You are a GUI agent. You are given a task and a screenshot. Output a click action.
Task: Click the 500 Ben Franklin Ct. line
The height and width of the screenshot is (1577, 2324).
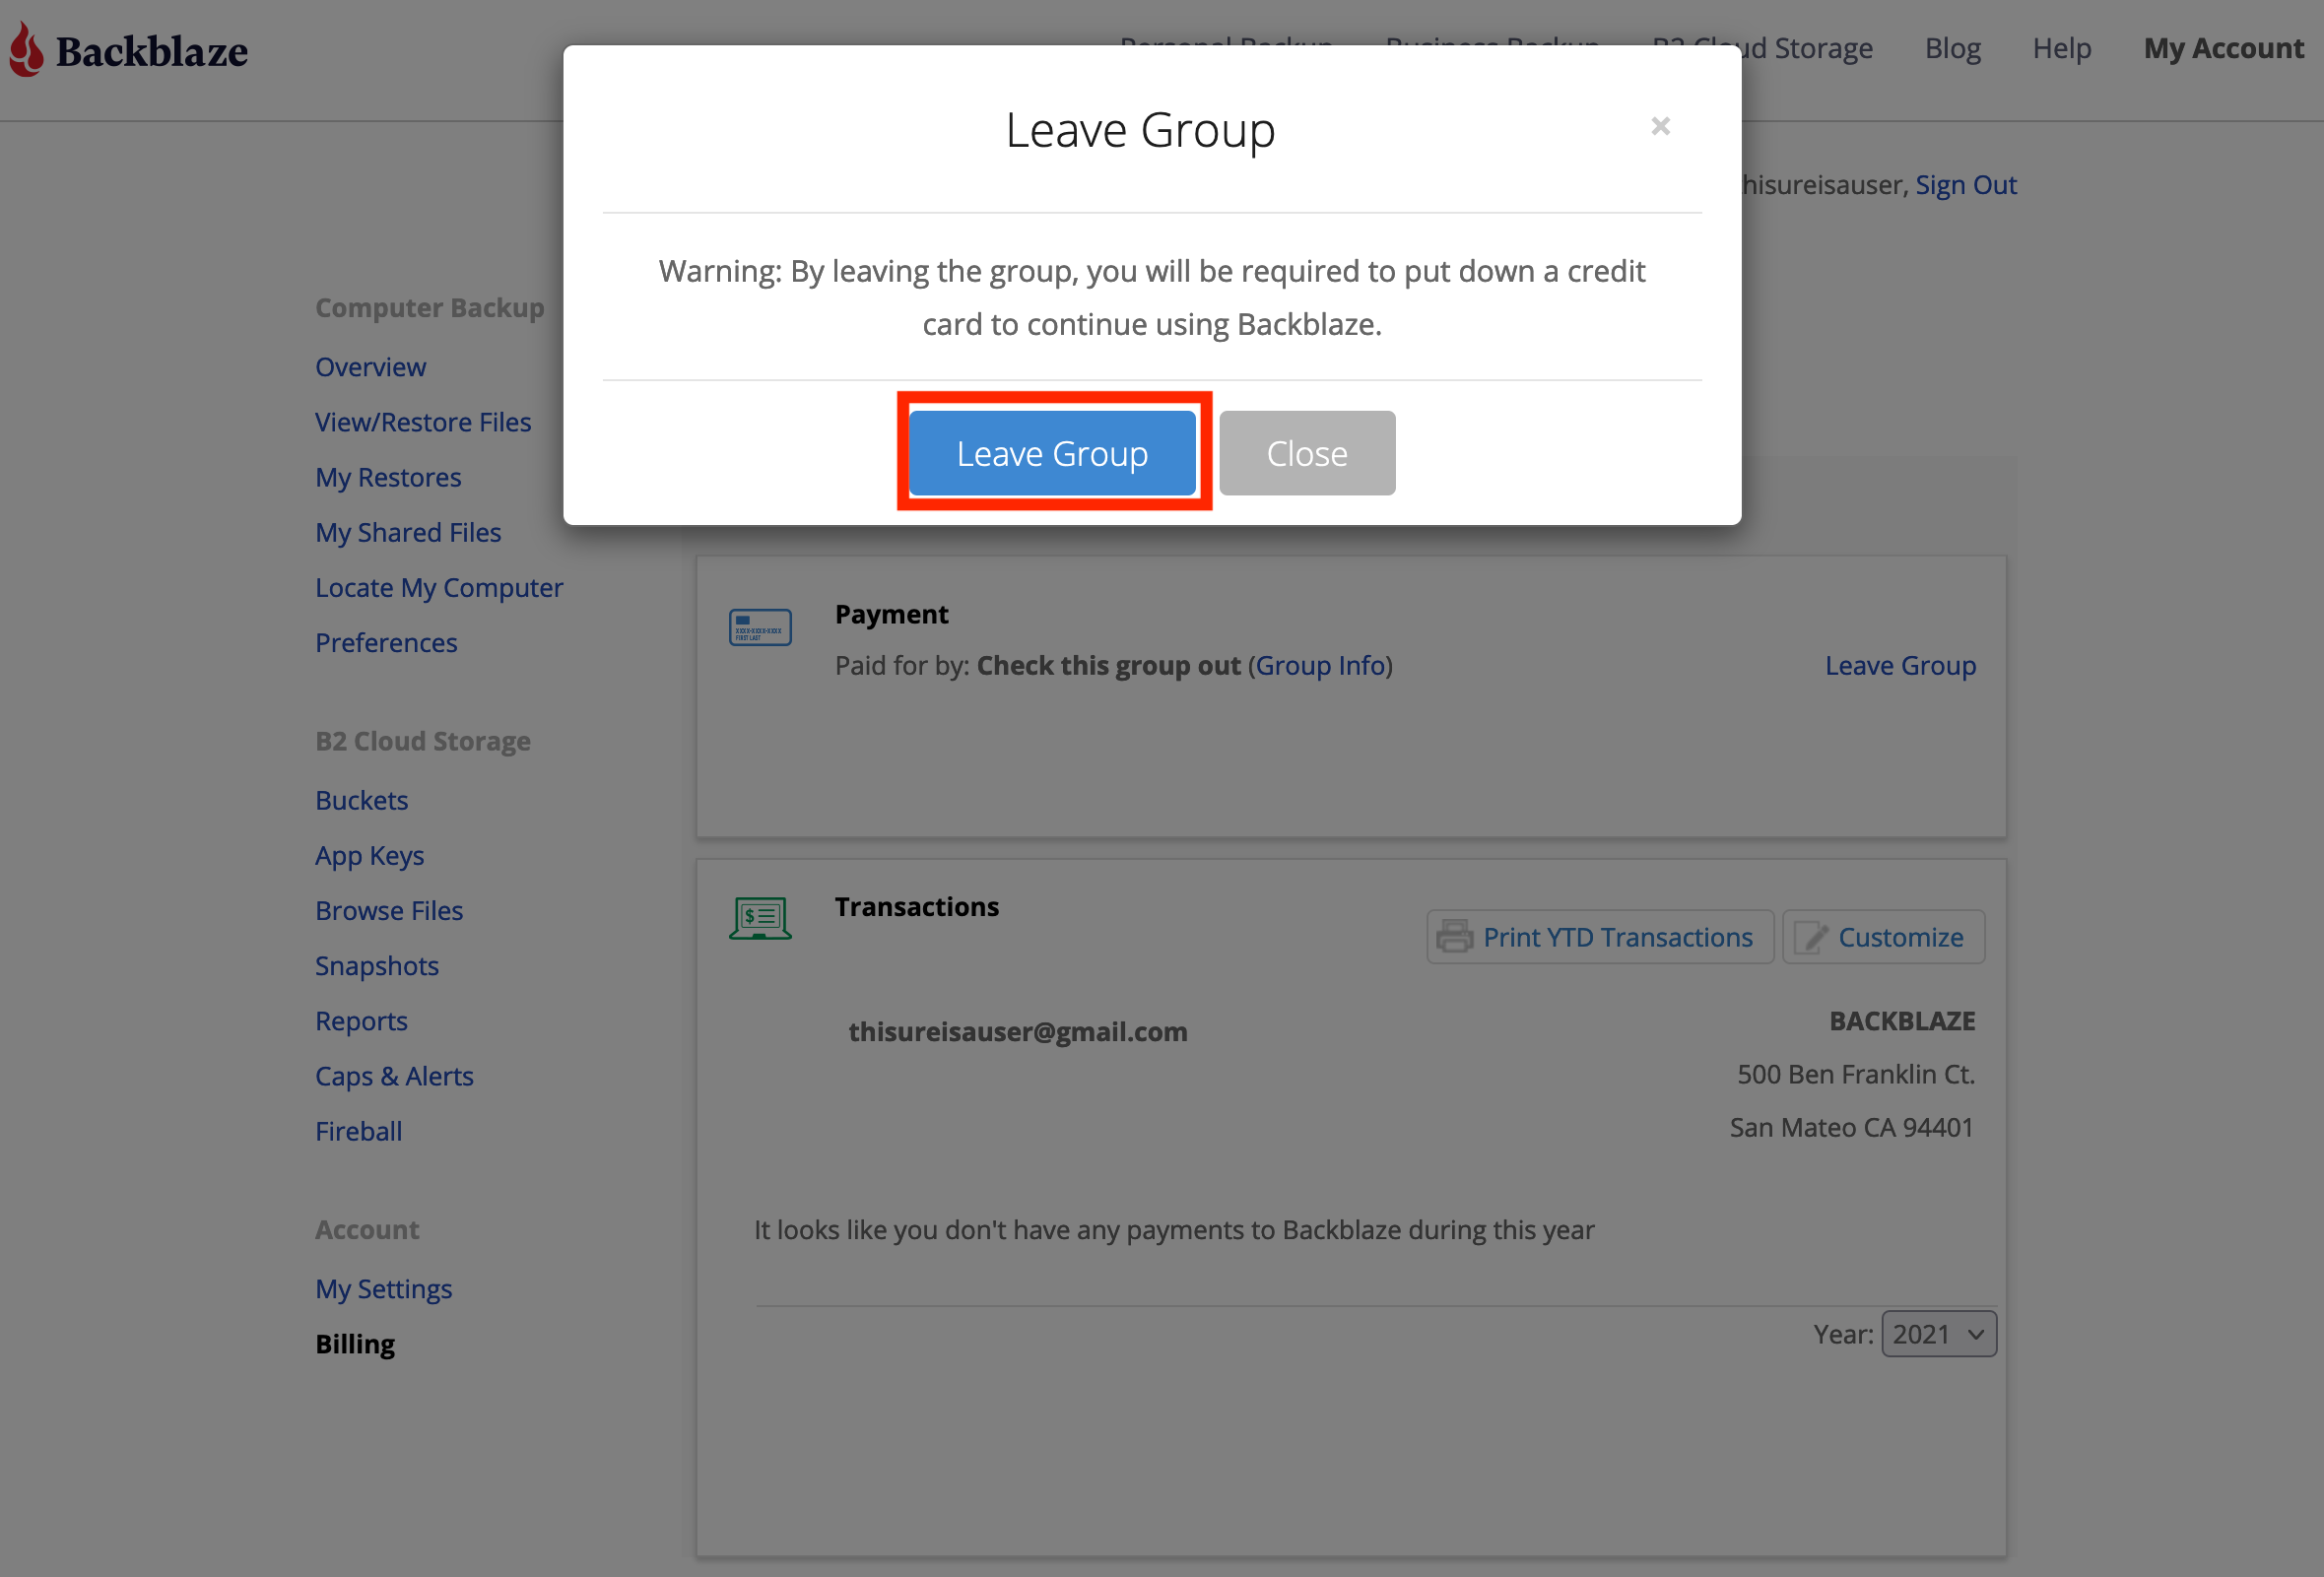(x=1856, y=1074)
